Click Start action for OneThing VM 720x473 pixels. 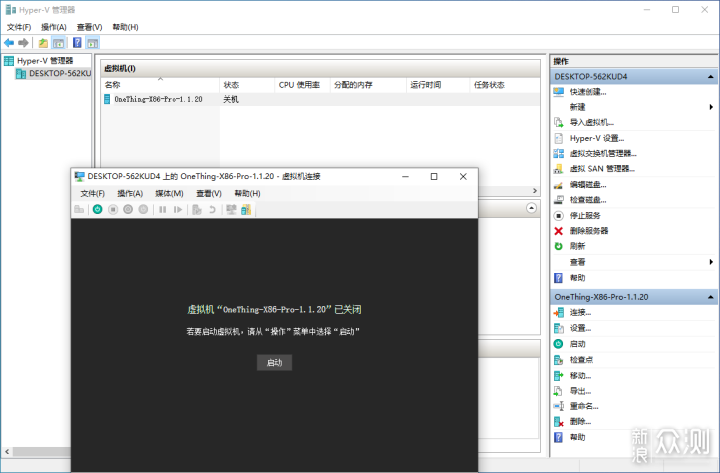[x=577, y=344]
